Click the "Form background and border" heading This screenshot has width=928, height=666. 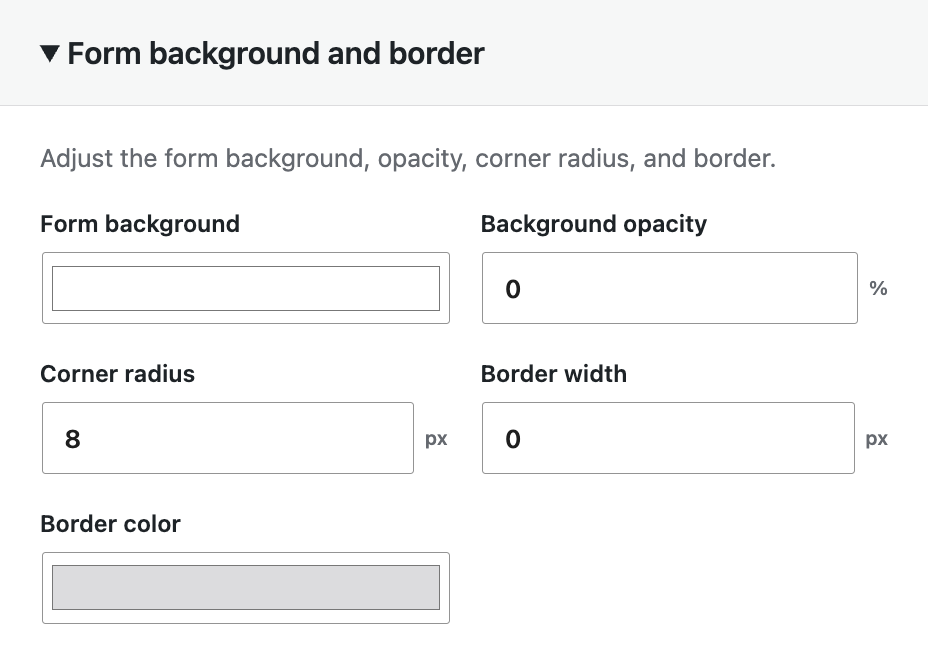(276, 54)
